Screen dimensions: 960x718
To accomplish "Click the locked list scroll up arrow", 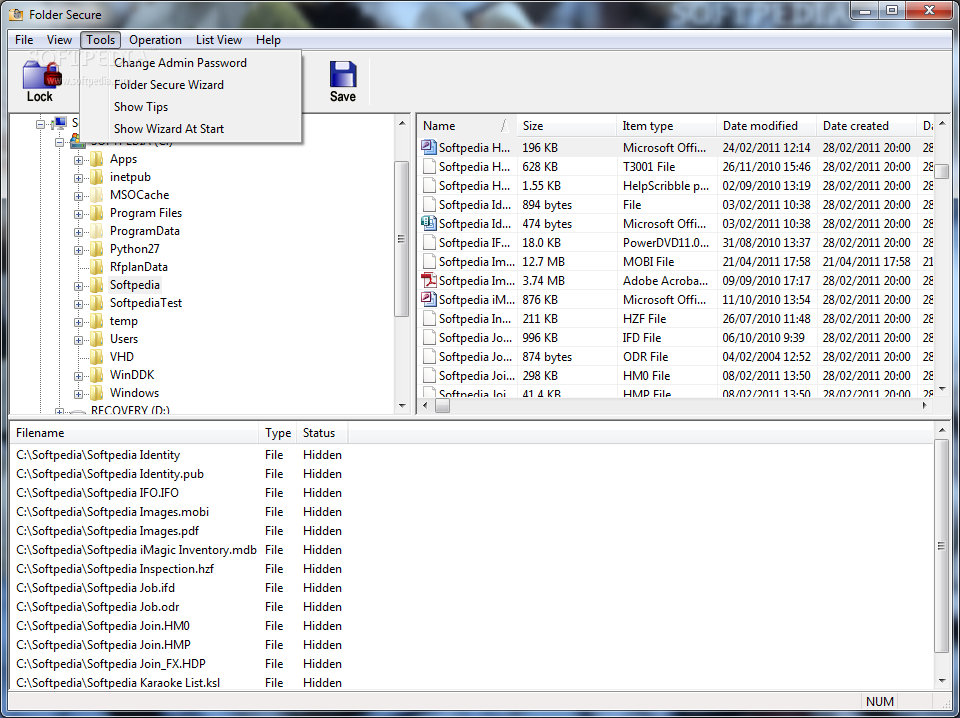I will [941, 431].
